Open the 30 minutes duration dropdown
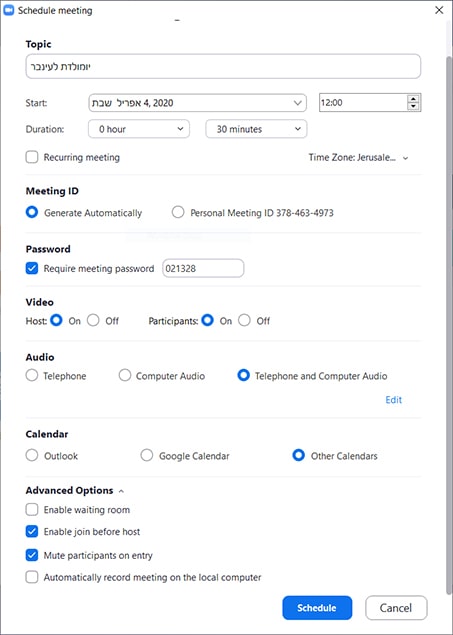 (256, 129)
